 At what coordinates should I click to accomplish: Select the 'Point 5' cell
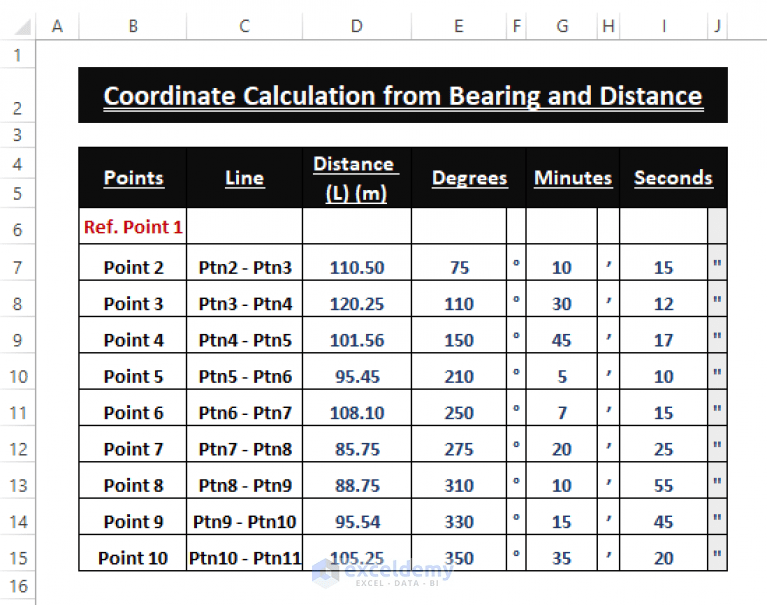click(133, 372)
